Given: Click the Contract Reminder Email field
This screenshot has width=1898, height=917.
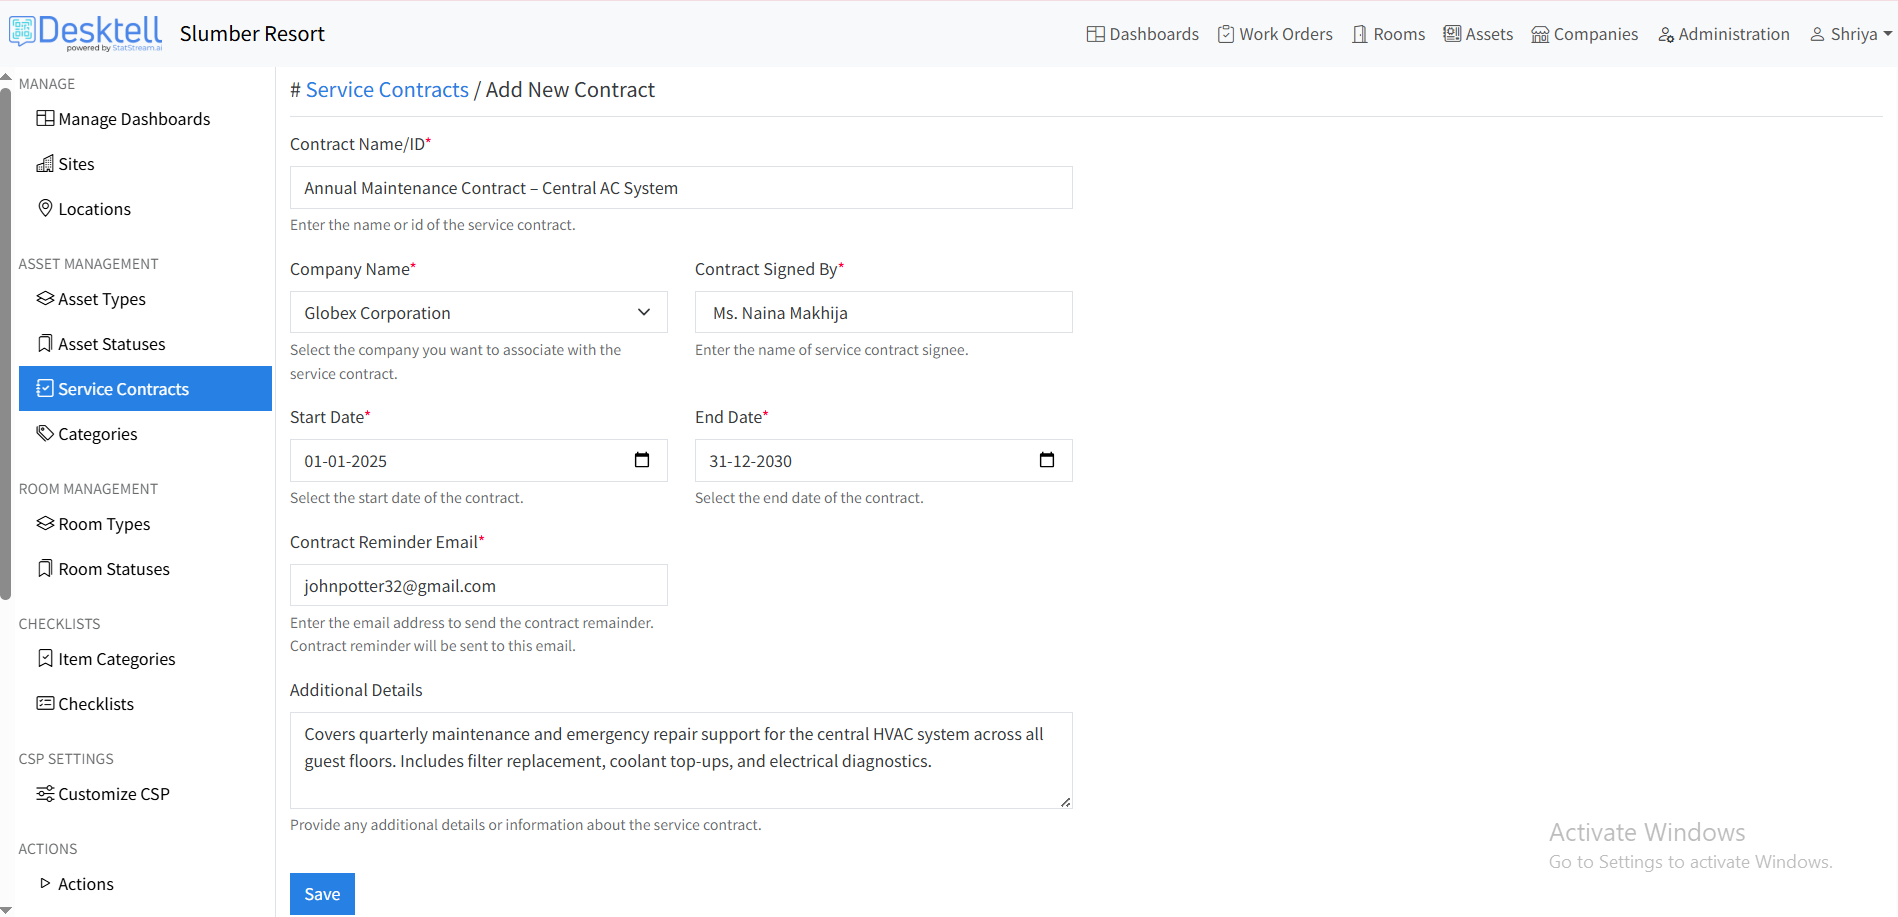Looking at the screenshot, I should [x=478, y=585].
